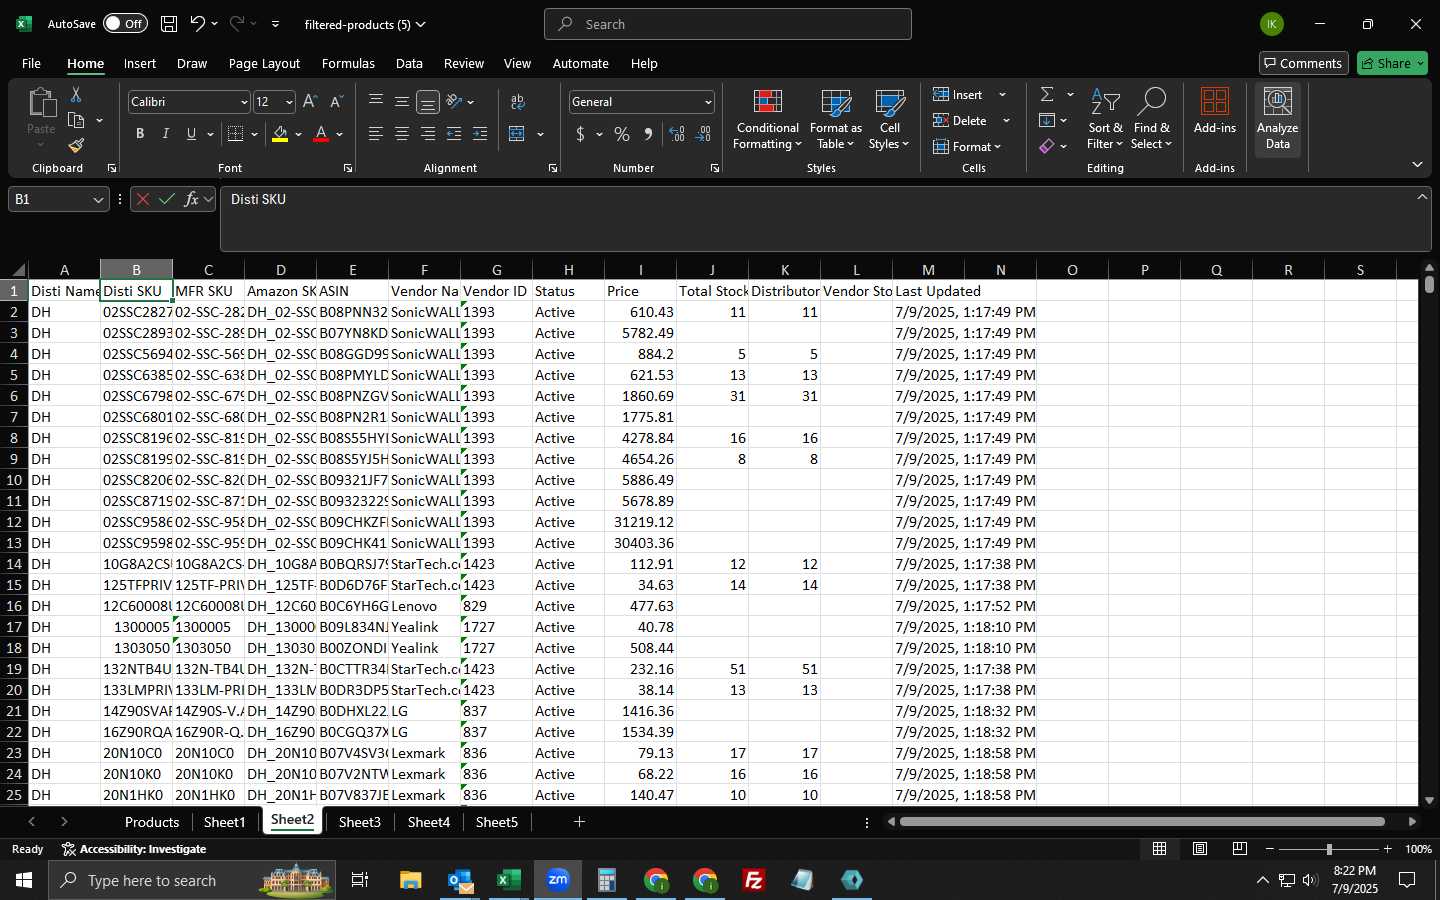Click the Copy icon in Clipboard group
The image size is (1440, 900).
[76, 120]
